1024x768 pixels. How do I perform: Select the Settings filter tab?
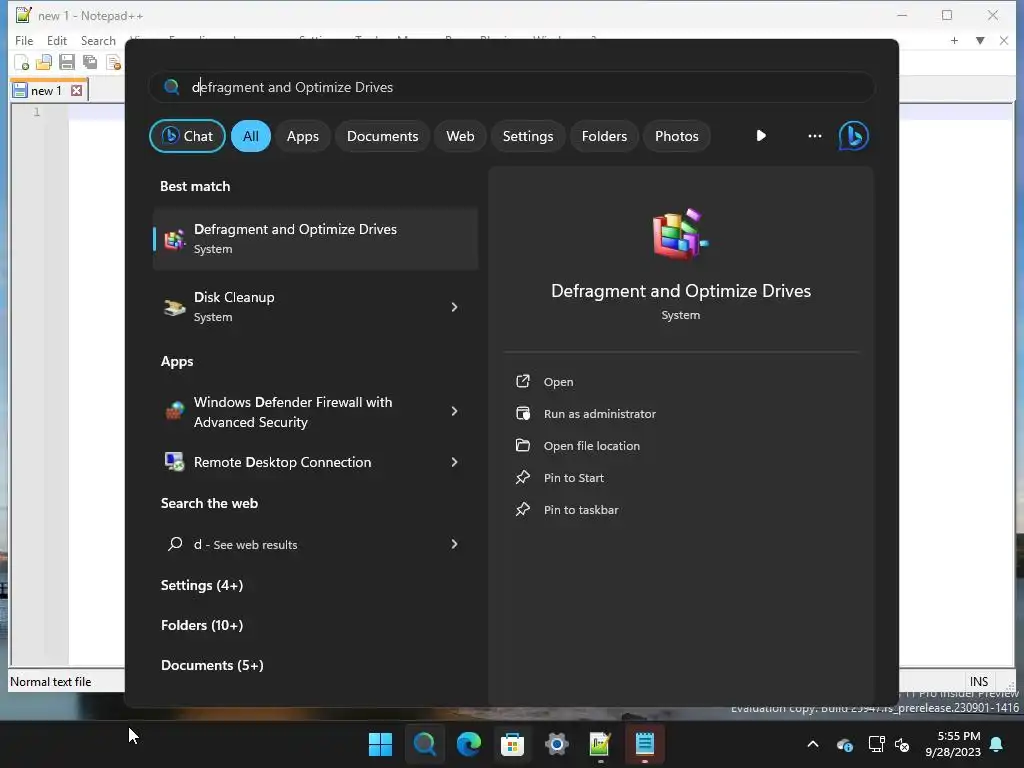click(x=528, y=136)
